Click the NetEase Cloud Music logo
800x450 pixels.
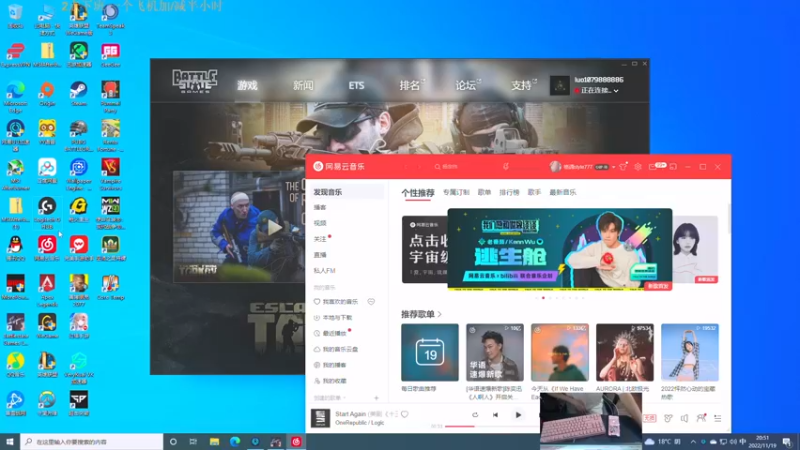[x=339, y=167]
